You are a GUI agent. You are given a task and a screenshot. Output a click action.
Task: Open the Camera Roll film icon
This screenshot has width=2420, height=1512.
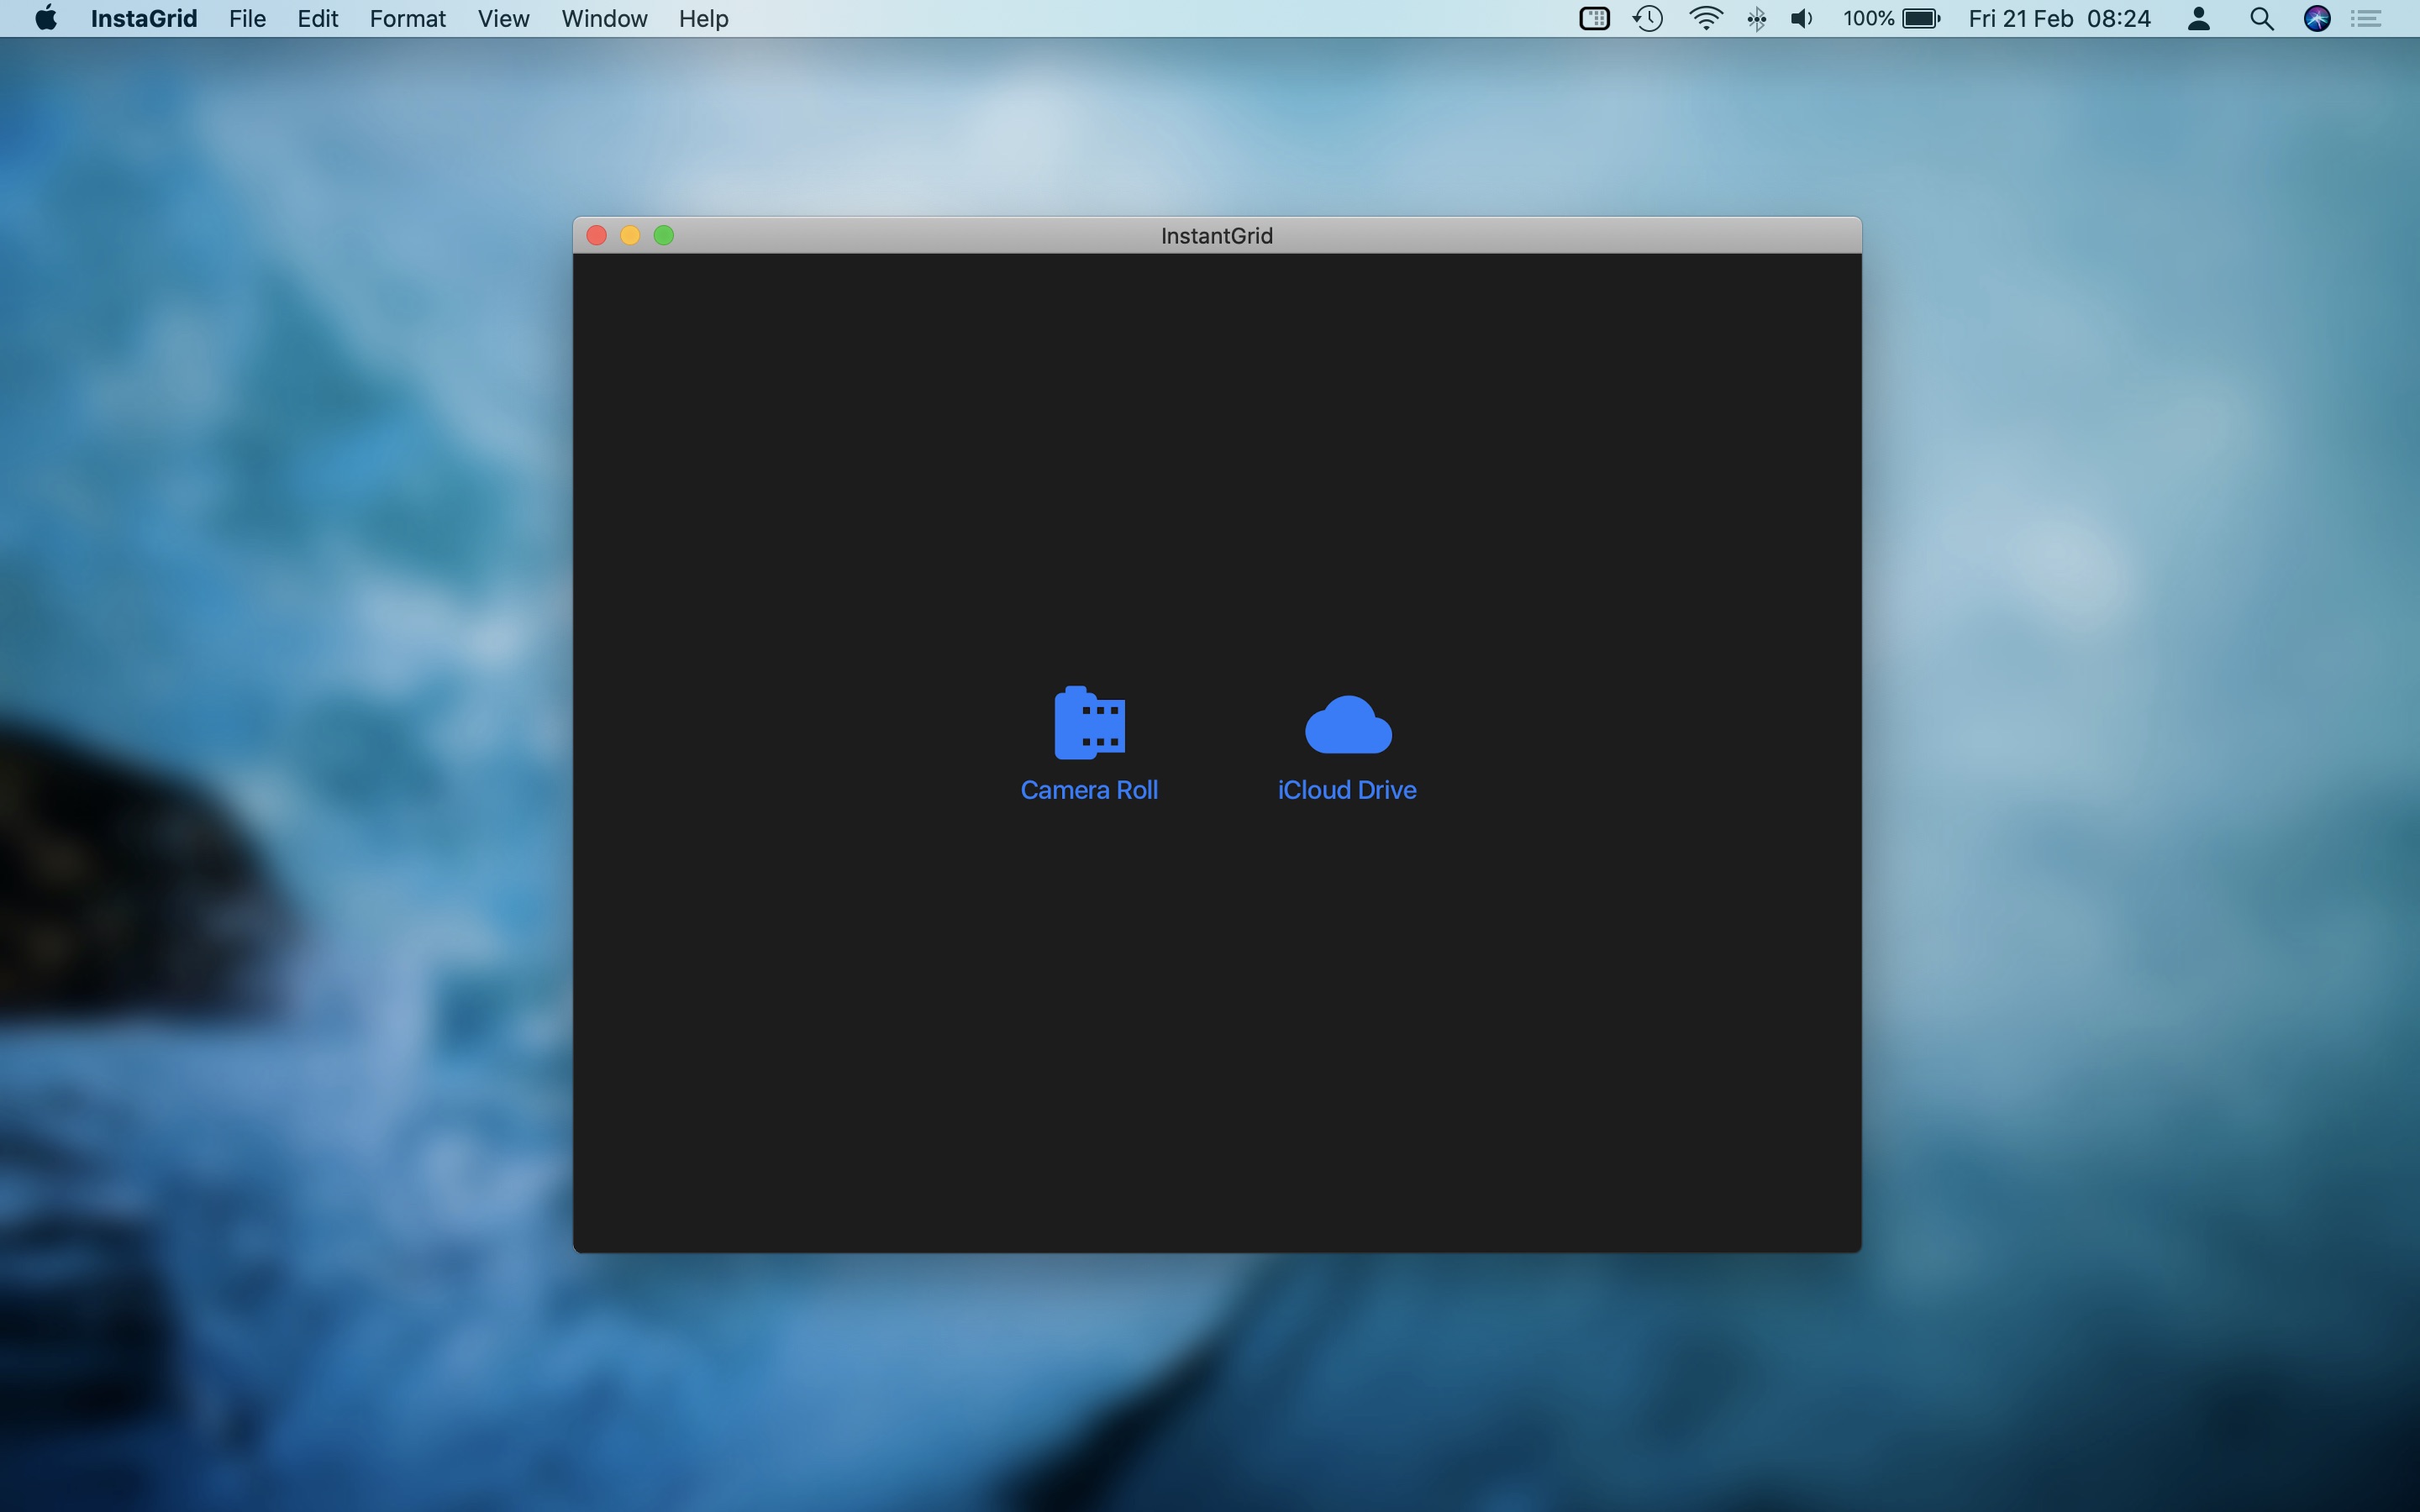point(1089,723)
